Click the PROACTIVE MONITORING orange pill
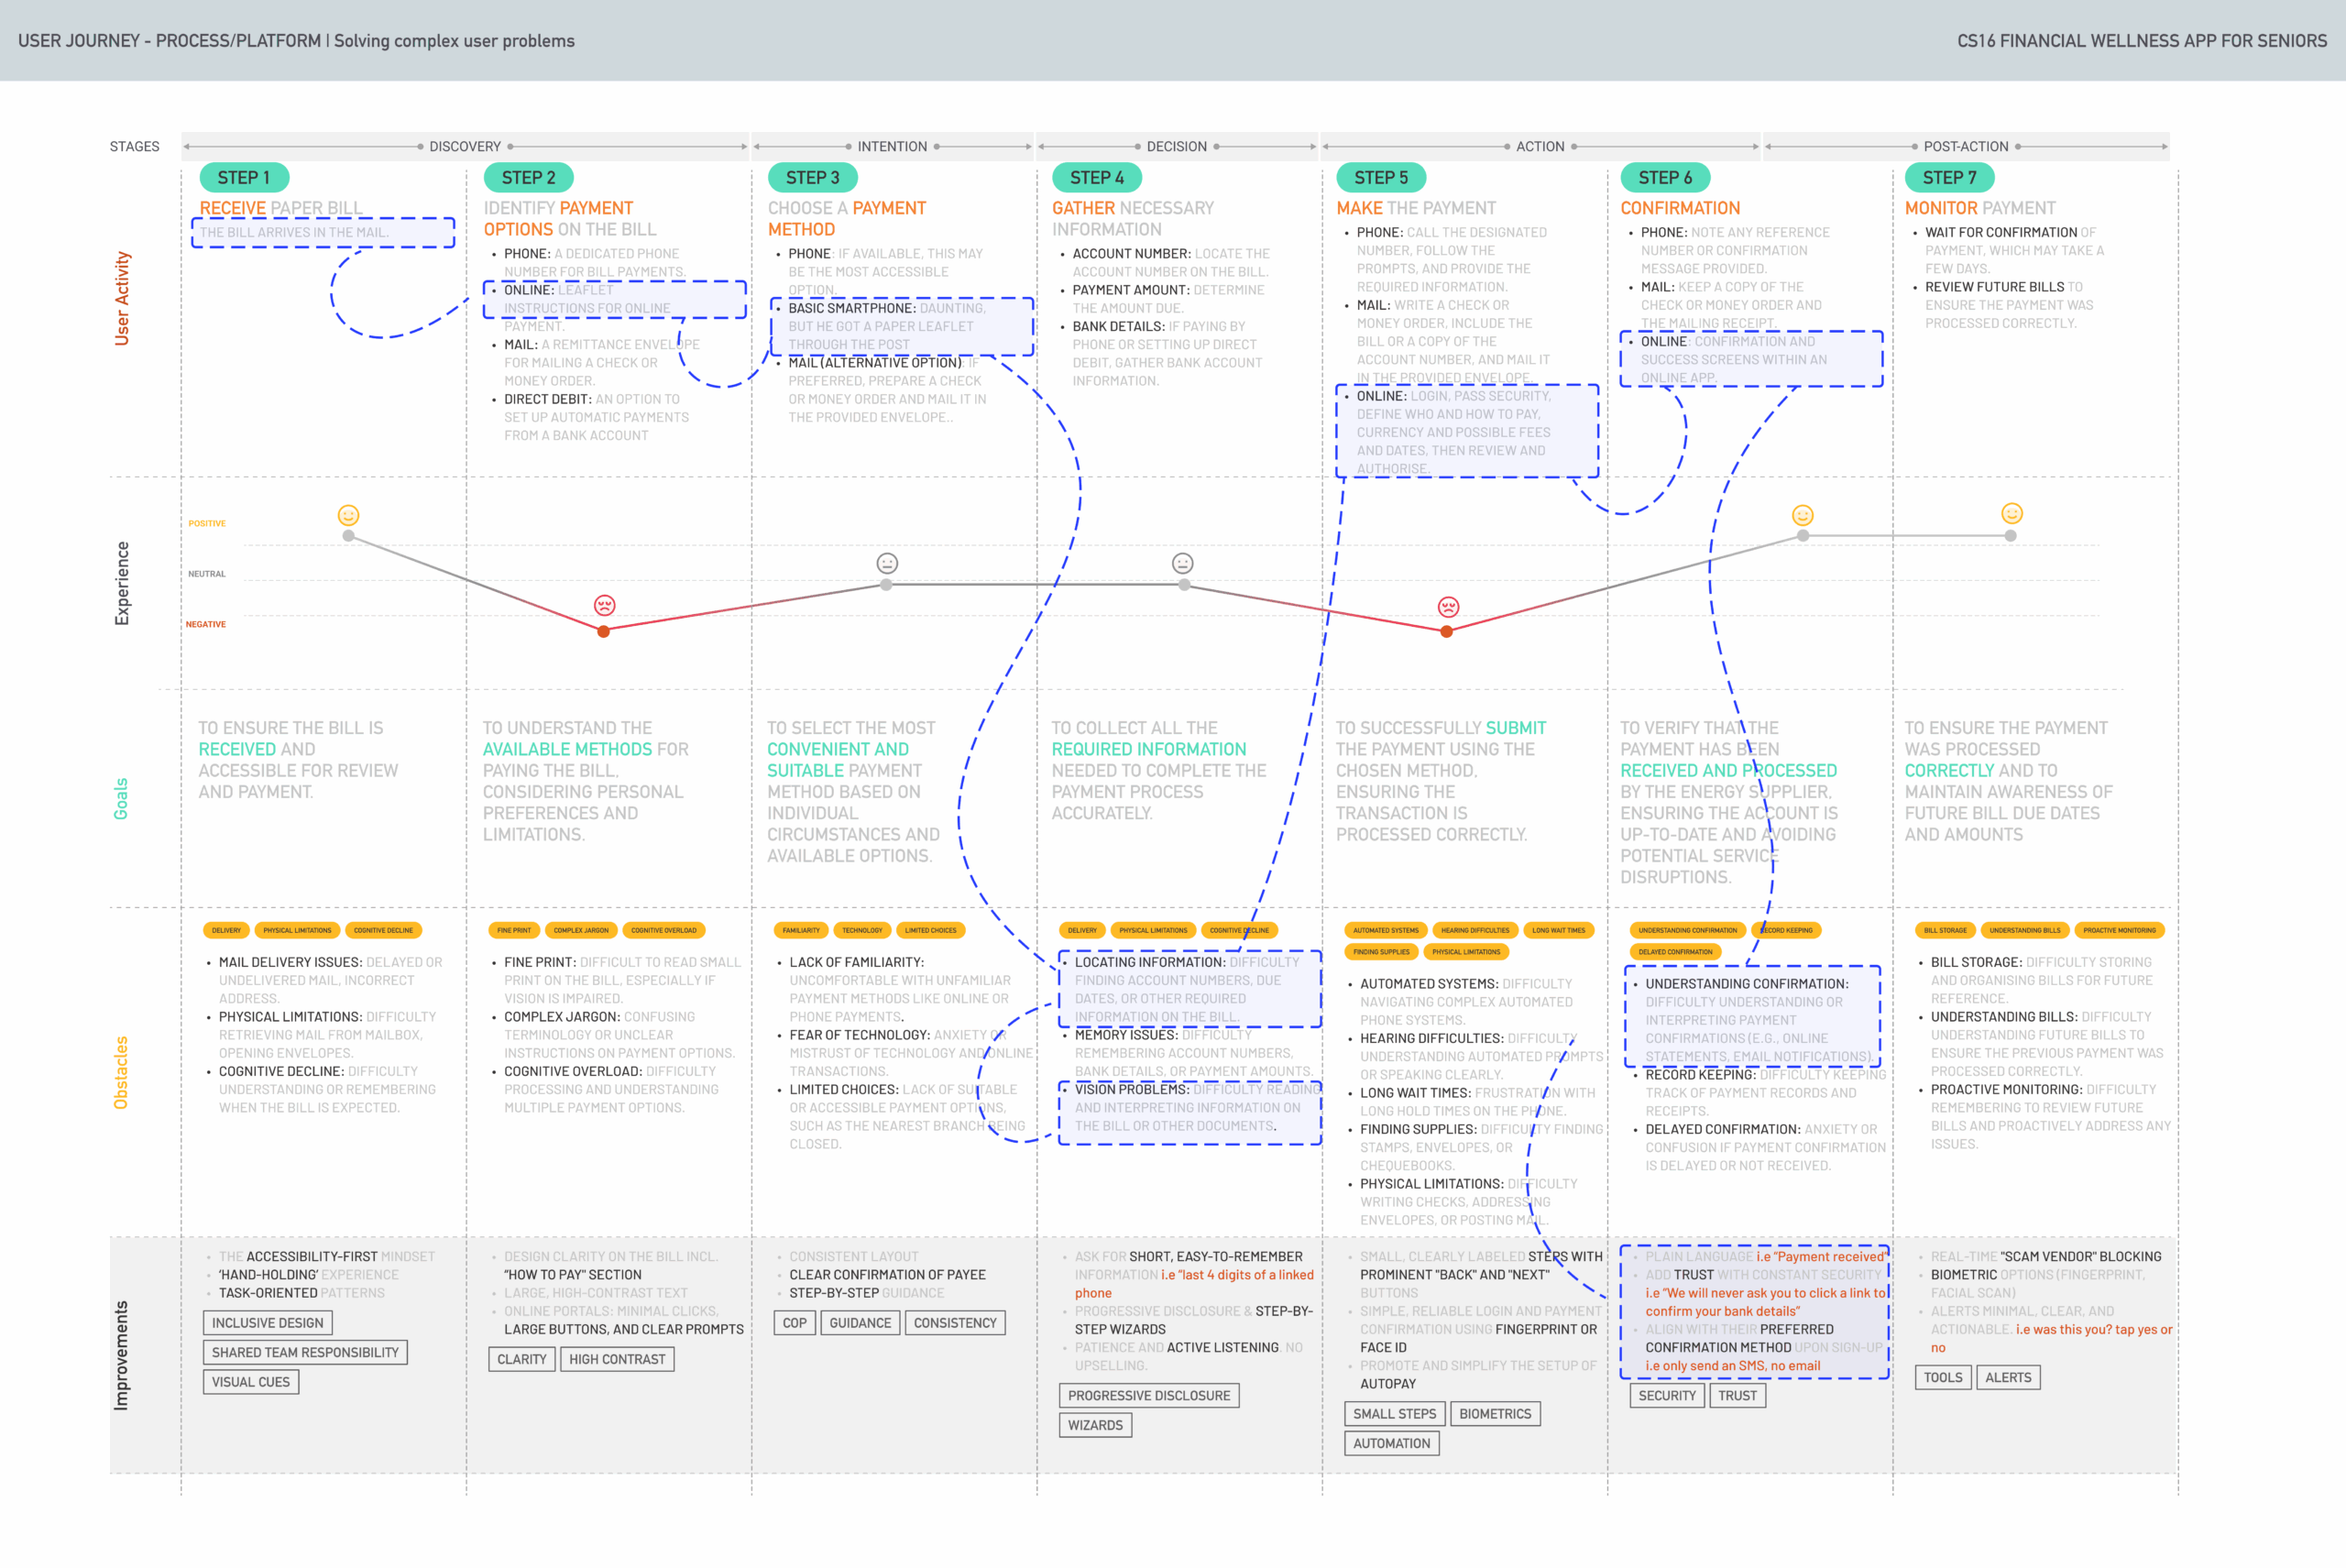The width and height of the screenshot is (2346, 1568). tap(2119, 930)
